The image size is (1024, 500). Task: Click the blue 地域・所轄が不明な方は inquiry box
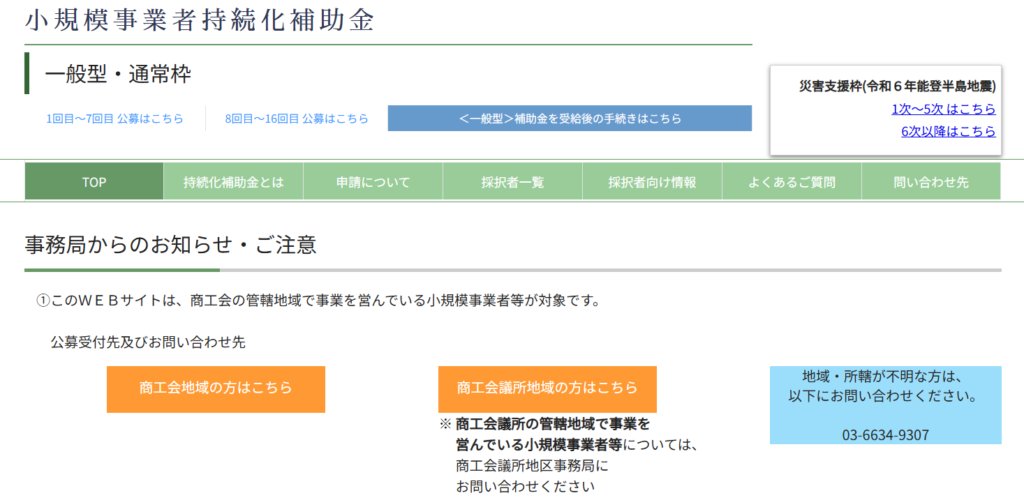885,395
